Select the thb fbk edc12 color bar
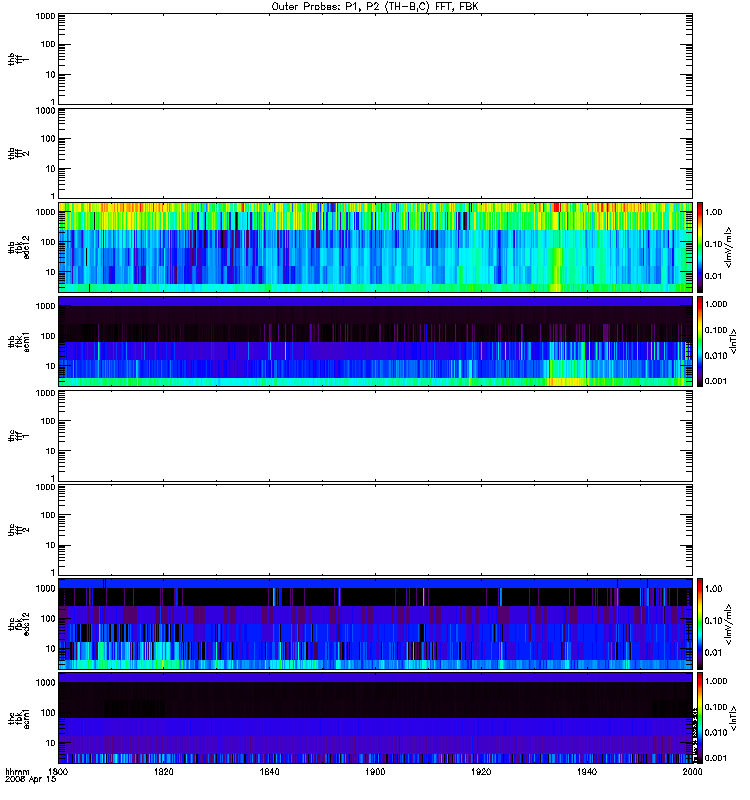Screen dimensions: 750x800 (700, 247)
